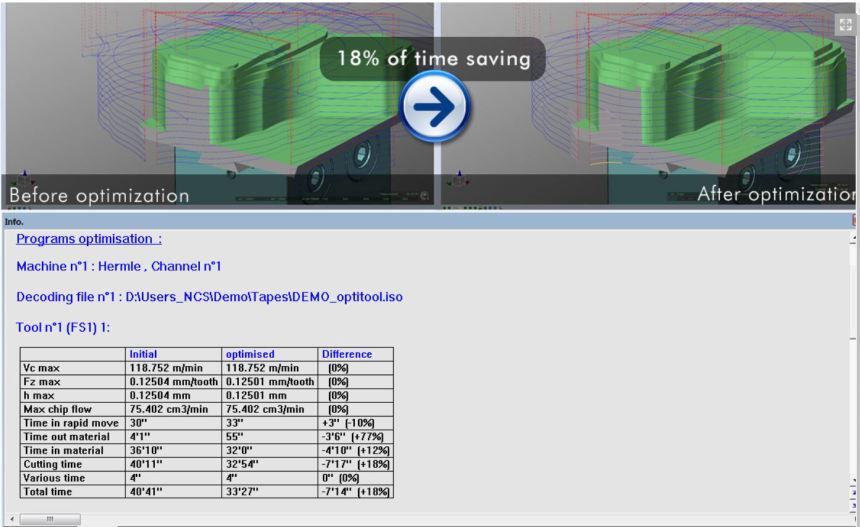Click the axis triad in the right view

pos(459,180)
